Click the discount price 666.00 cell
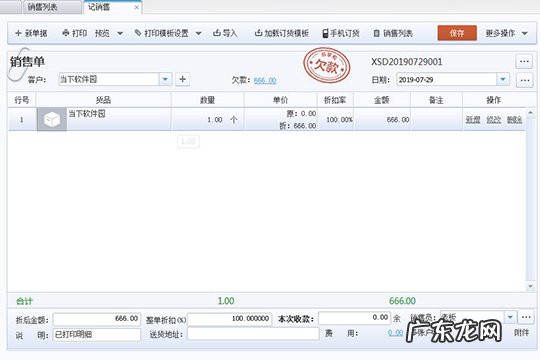Image resolution: width=540 pixels, height=360 pixels. [298, 126]
